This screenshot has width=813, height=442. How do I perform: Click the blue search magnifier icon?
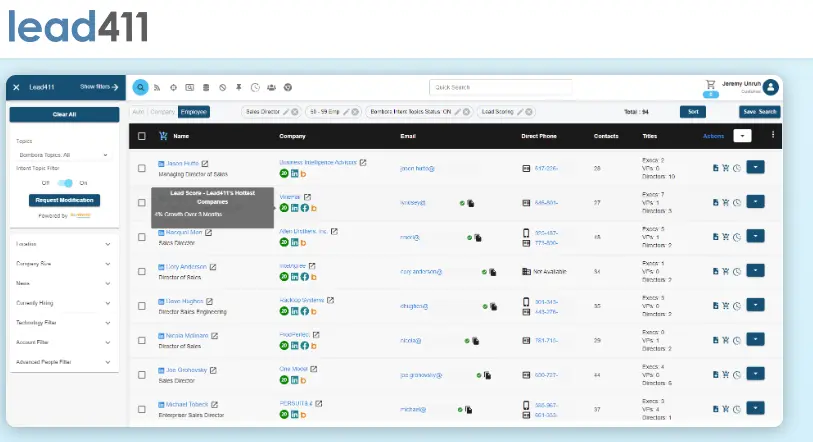point(141,88)
